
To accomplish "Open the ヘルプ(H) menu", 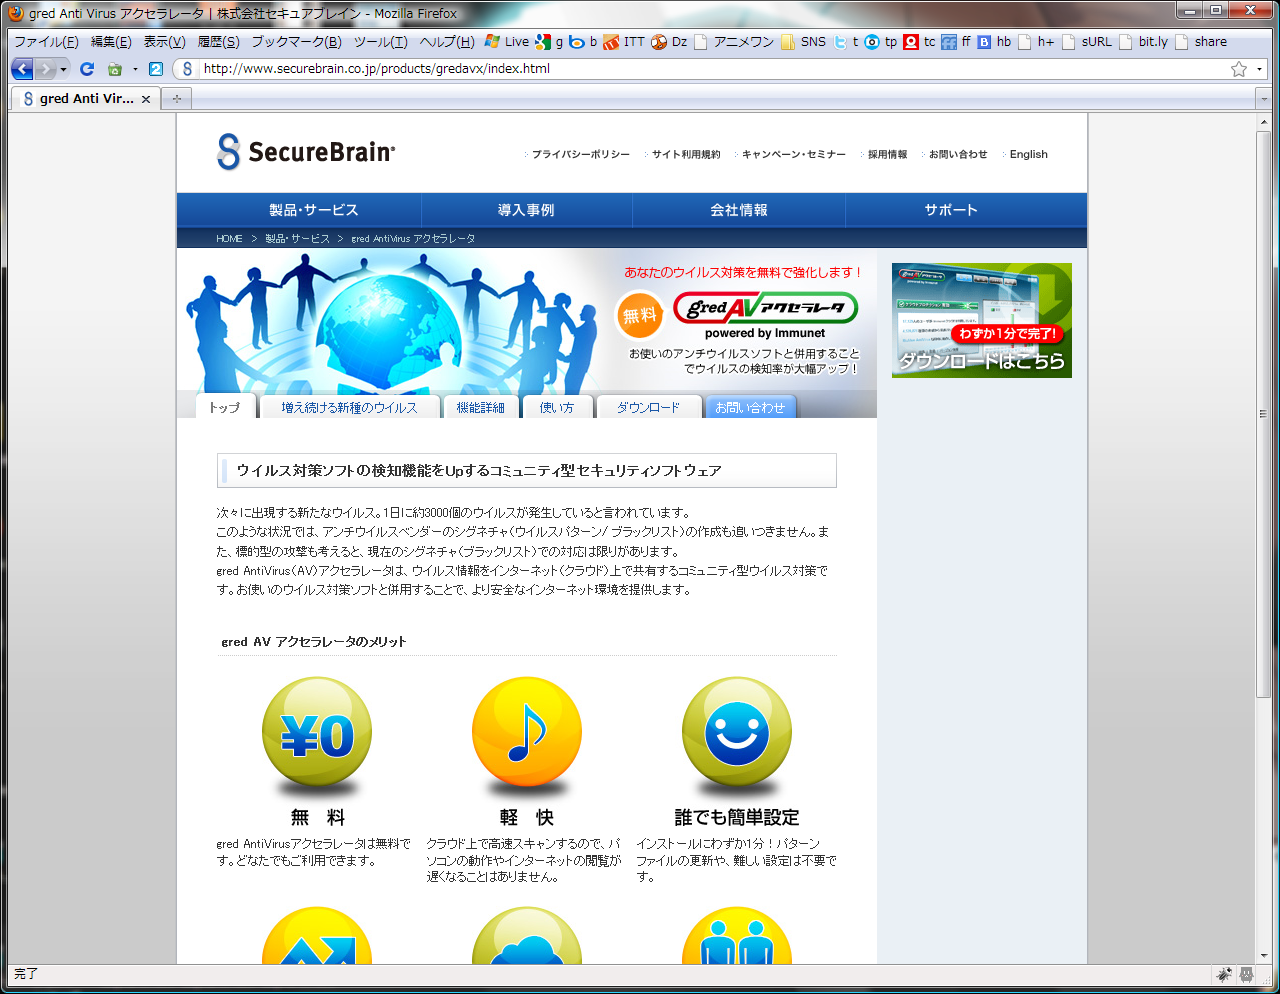I will (447, 42).
